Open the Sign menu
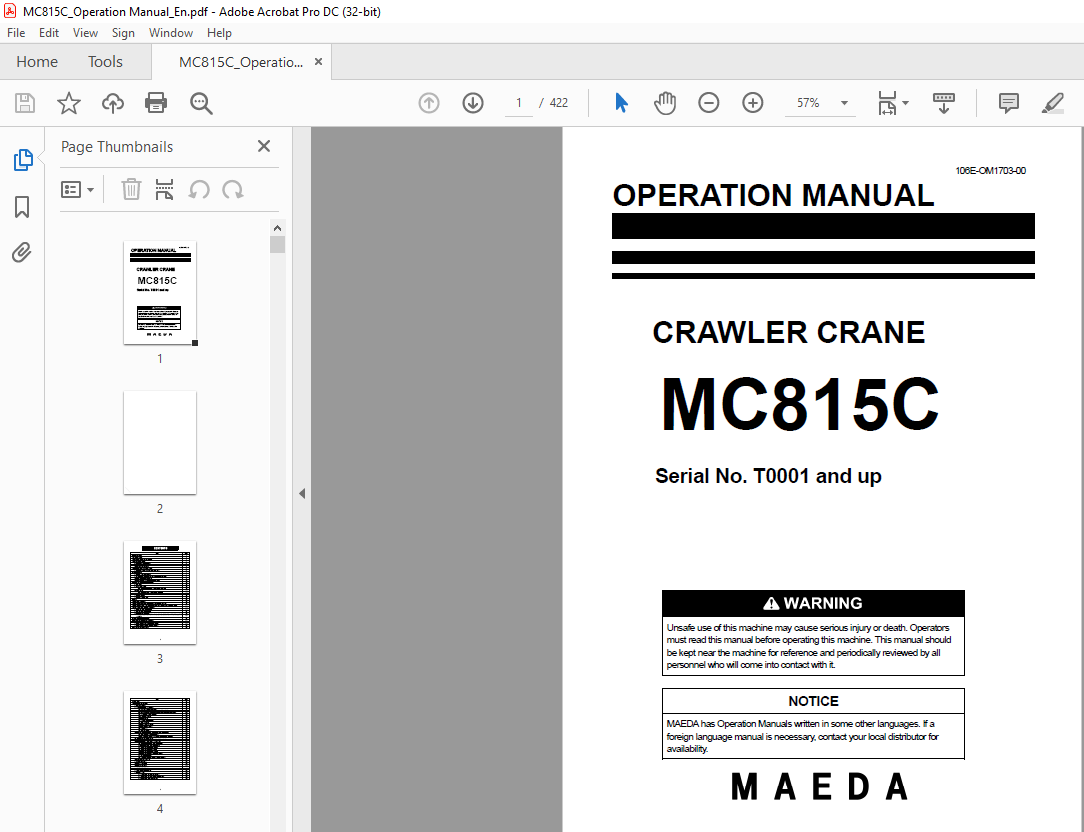 click(x=123, y=33)
